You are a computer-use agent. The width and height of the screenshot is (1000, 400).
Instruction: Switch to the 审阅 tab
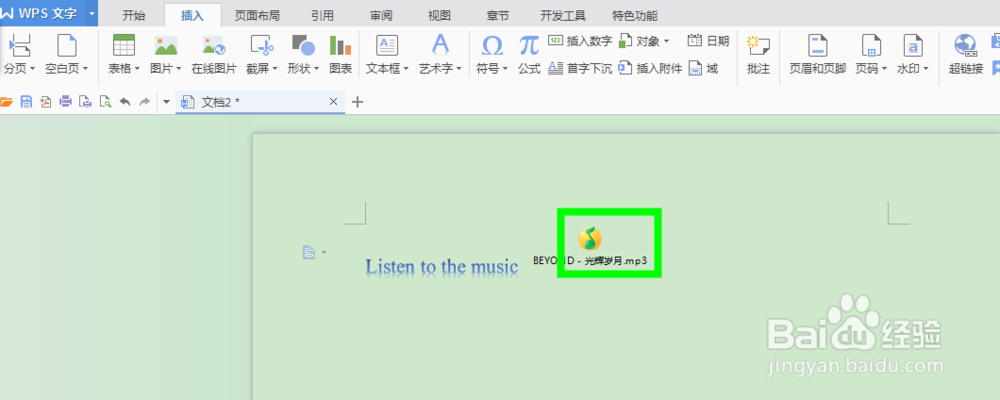point(381,16)
